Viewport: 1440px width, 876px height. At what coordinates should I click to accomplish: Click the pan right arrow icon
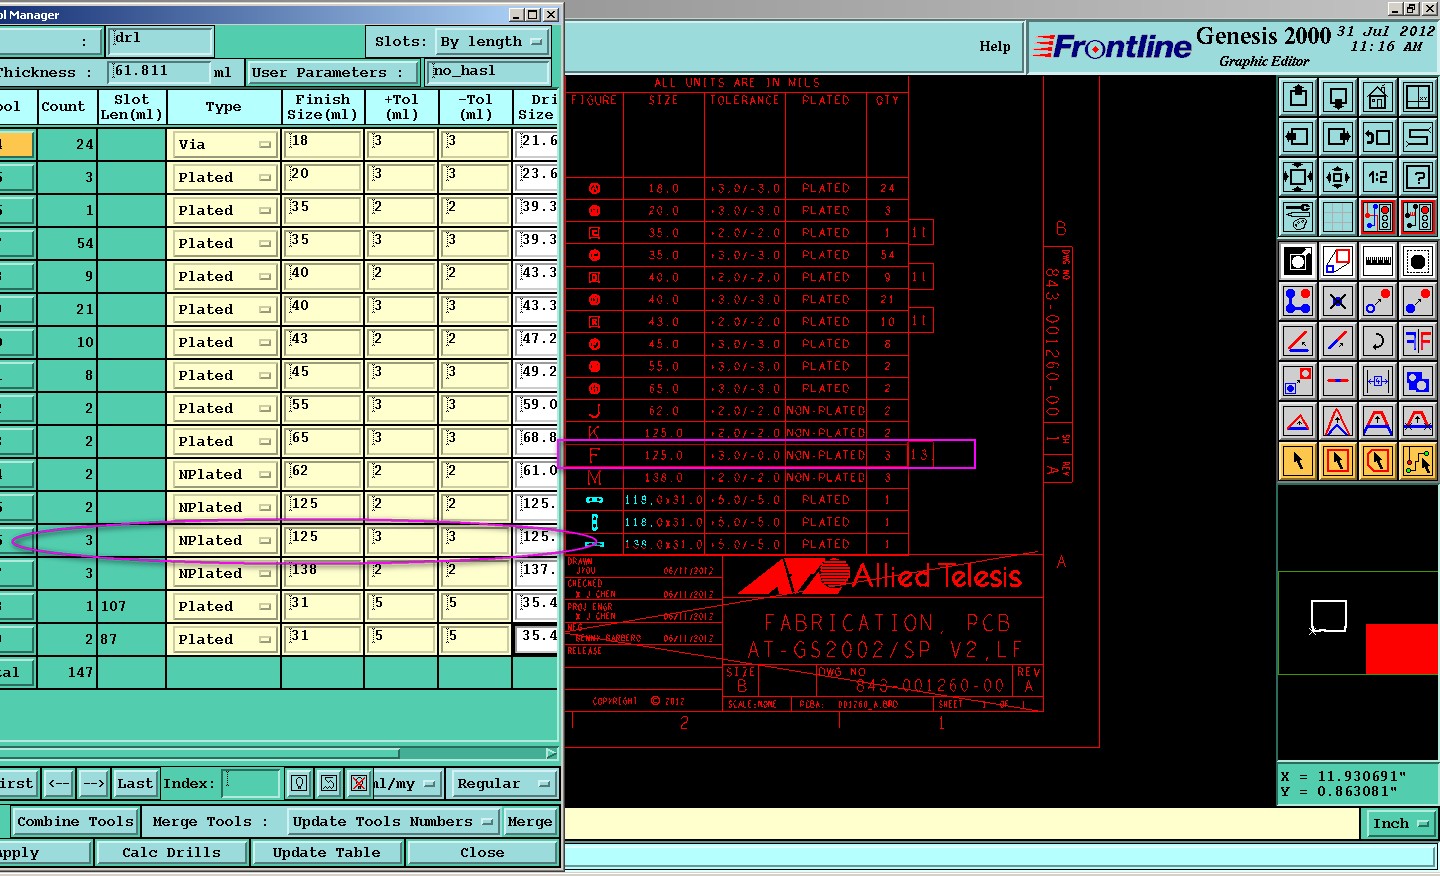1338,137
